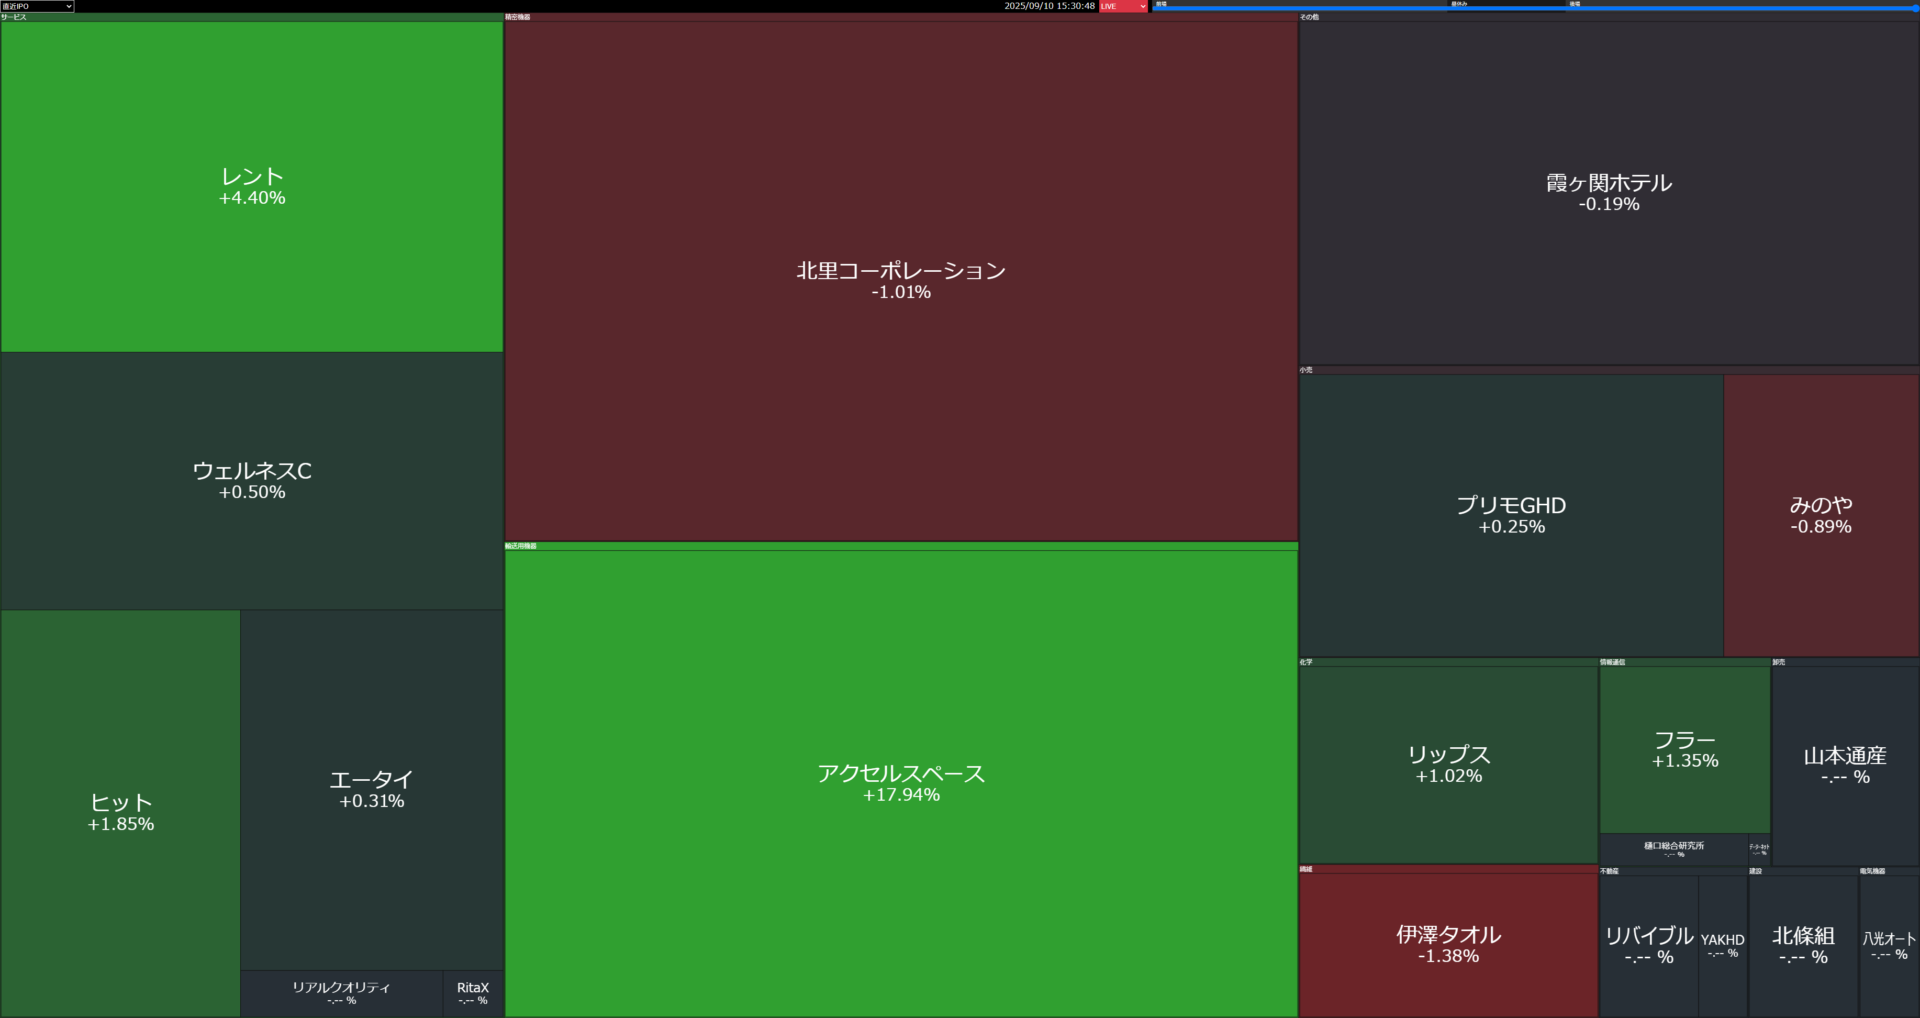Select the 伊澤タオル -1.38% tile

pyautogui.click(x=1448, y=944)
